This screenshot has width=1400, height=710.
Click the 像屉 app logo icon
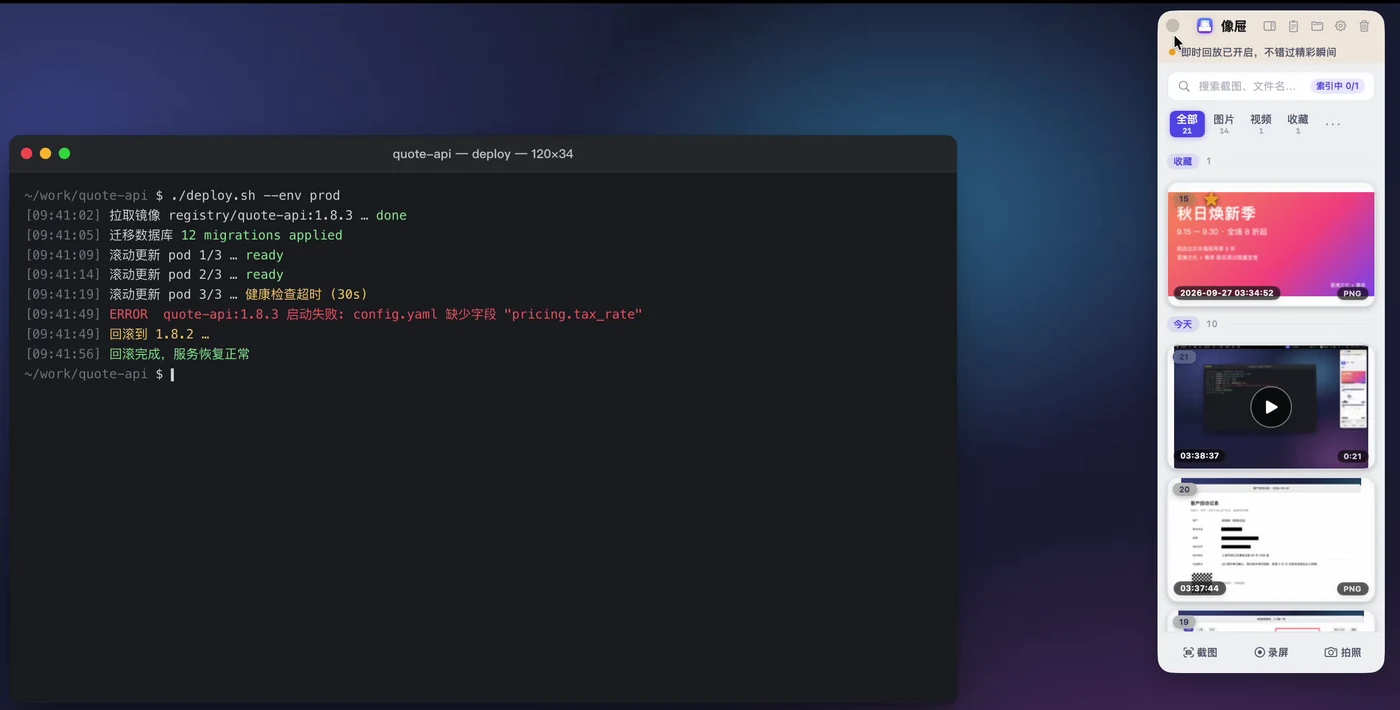[1205, 26]
